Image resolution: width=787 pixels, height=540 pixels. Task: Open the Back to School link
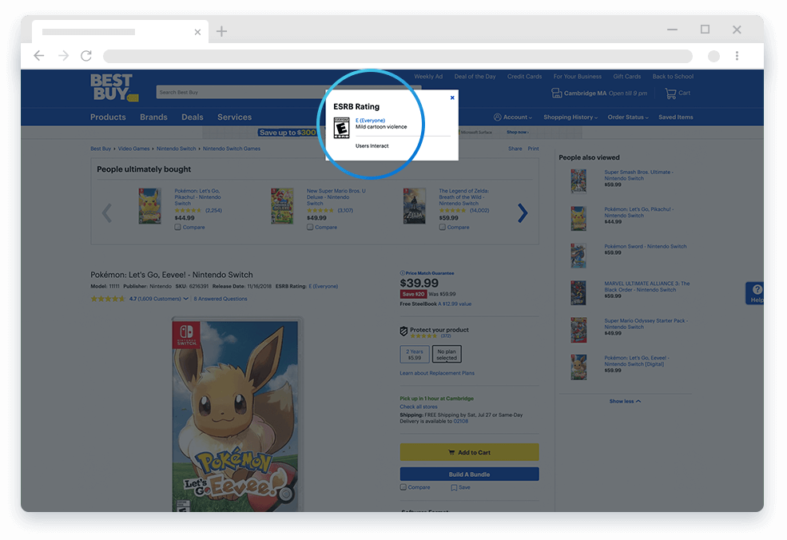673,76
